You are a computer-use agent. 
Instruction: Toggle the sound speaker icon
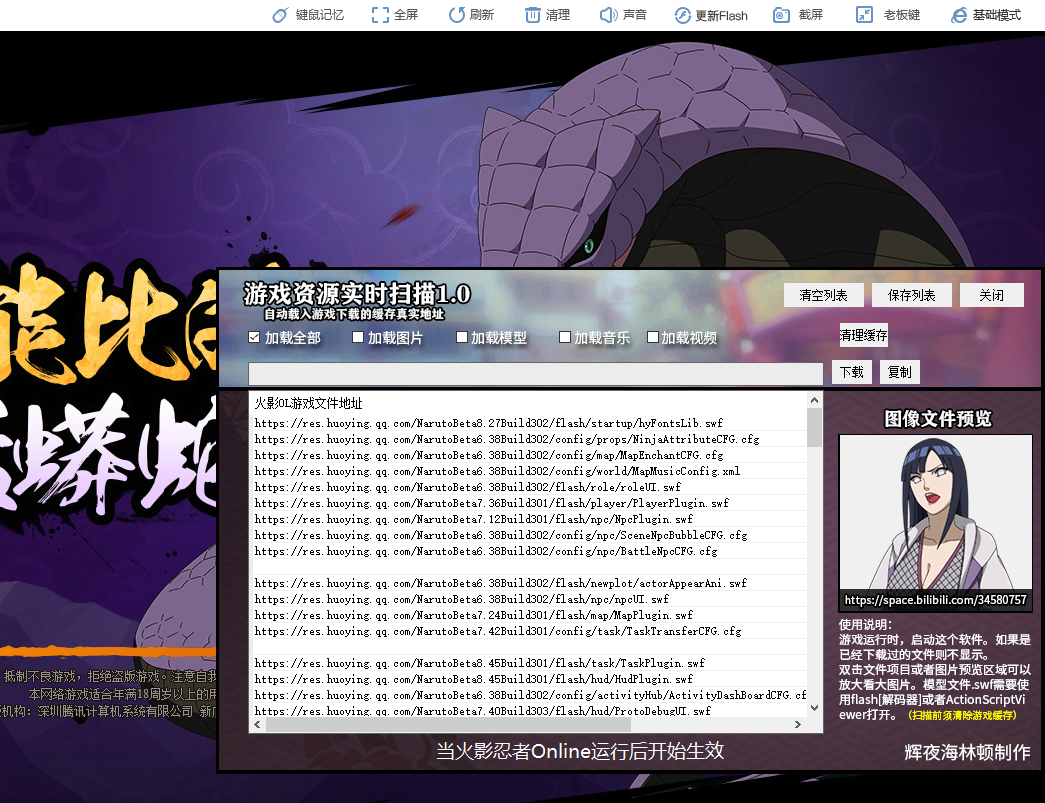[x=608, y=15]
